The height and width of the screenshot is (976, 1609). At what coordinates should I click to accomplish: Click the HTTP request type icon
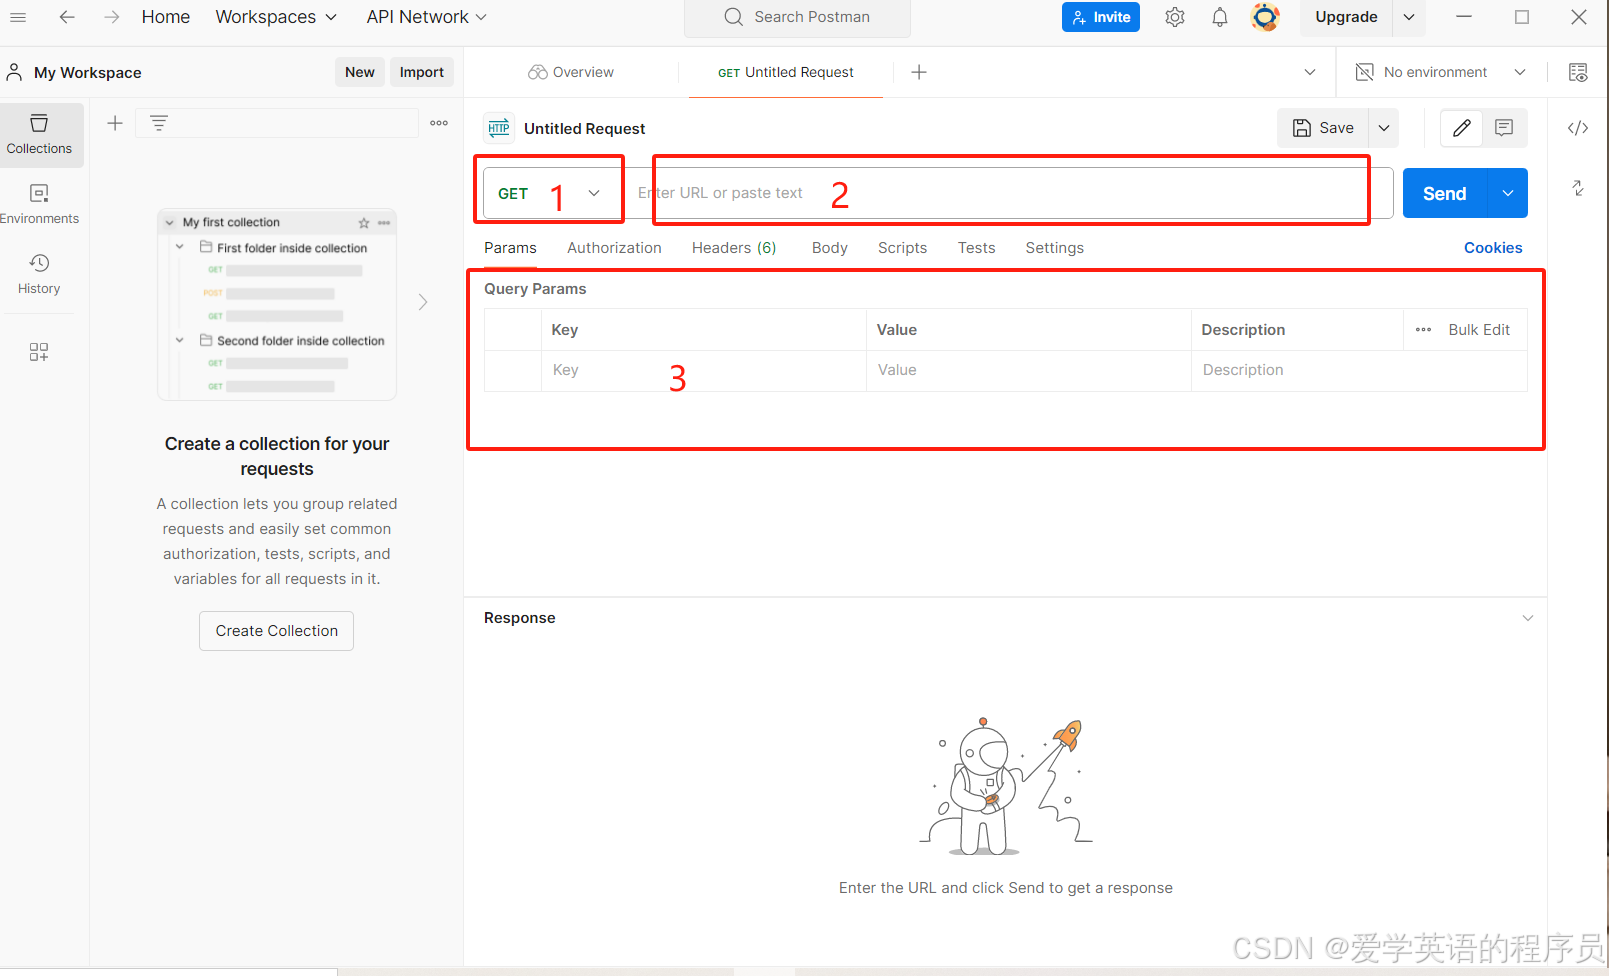pyautogui.click(x=499, y=128)
